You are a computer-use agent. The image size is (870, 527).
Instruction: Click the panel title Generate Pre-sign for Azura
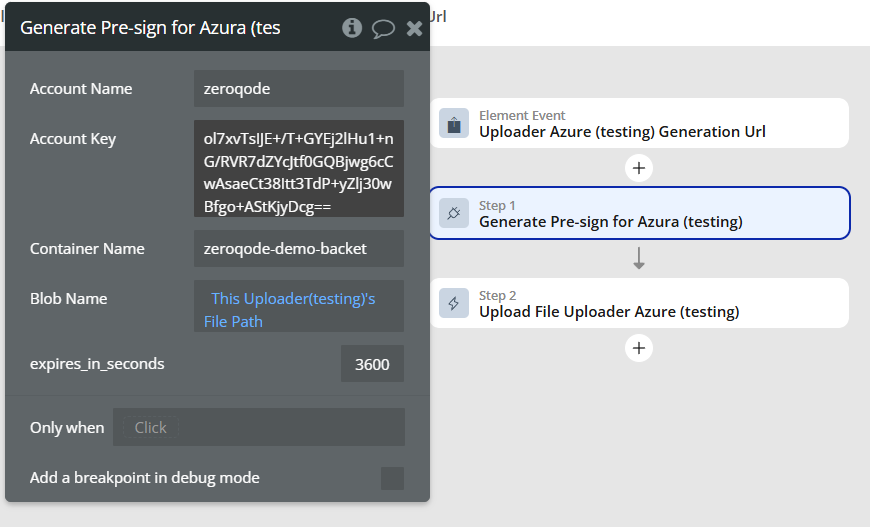[150, 28]
